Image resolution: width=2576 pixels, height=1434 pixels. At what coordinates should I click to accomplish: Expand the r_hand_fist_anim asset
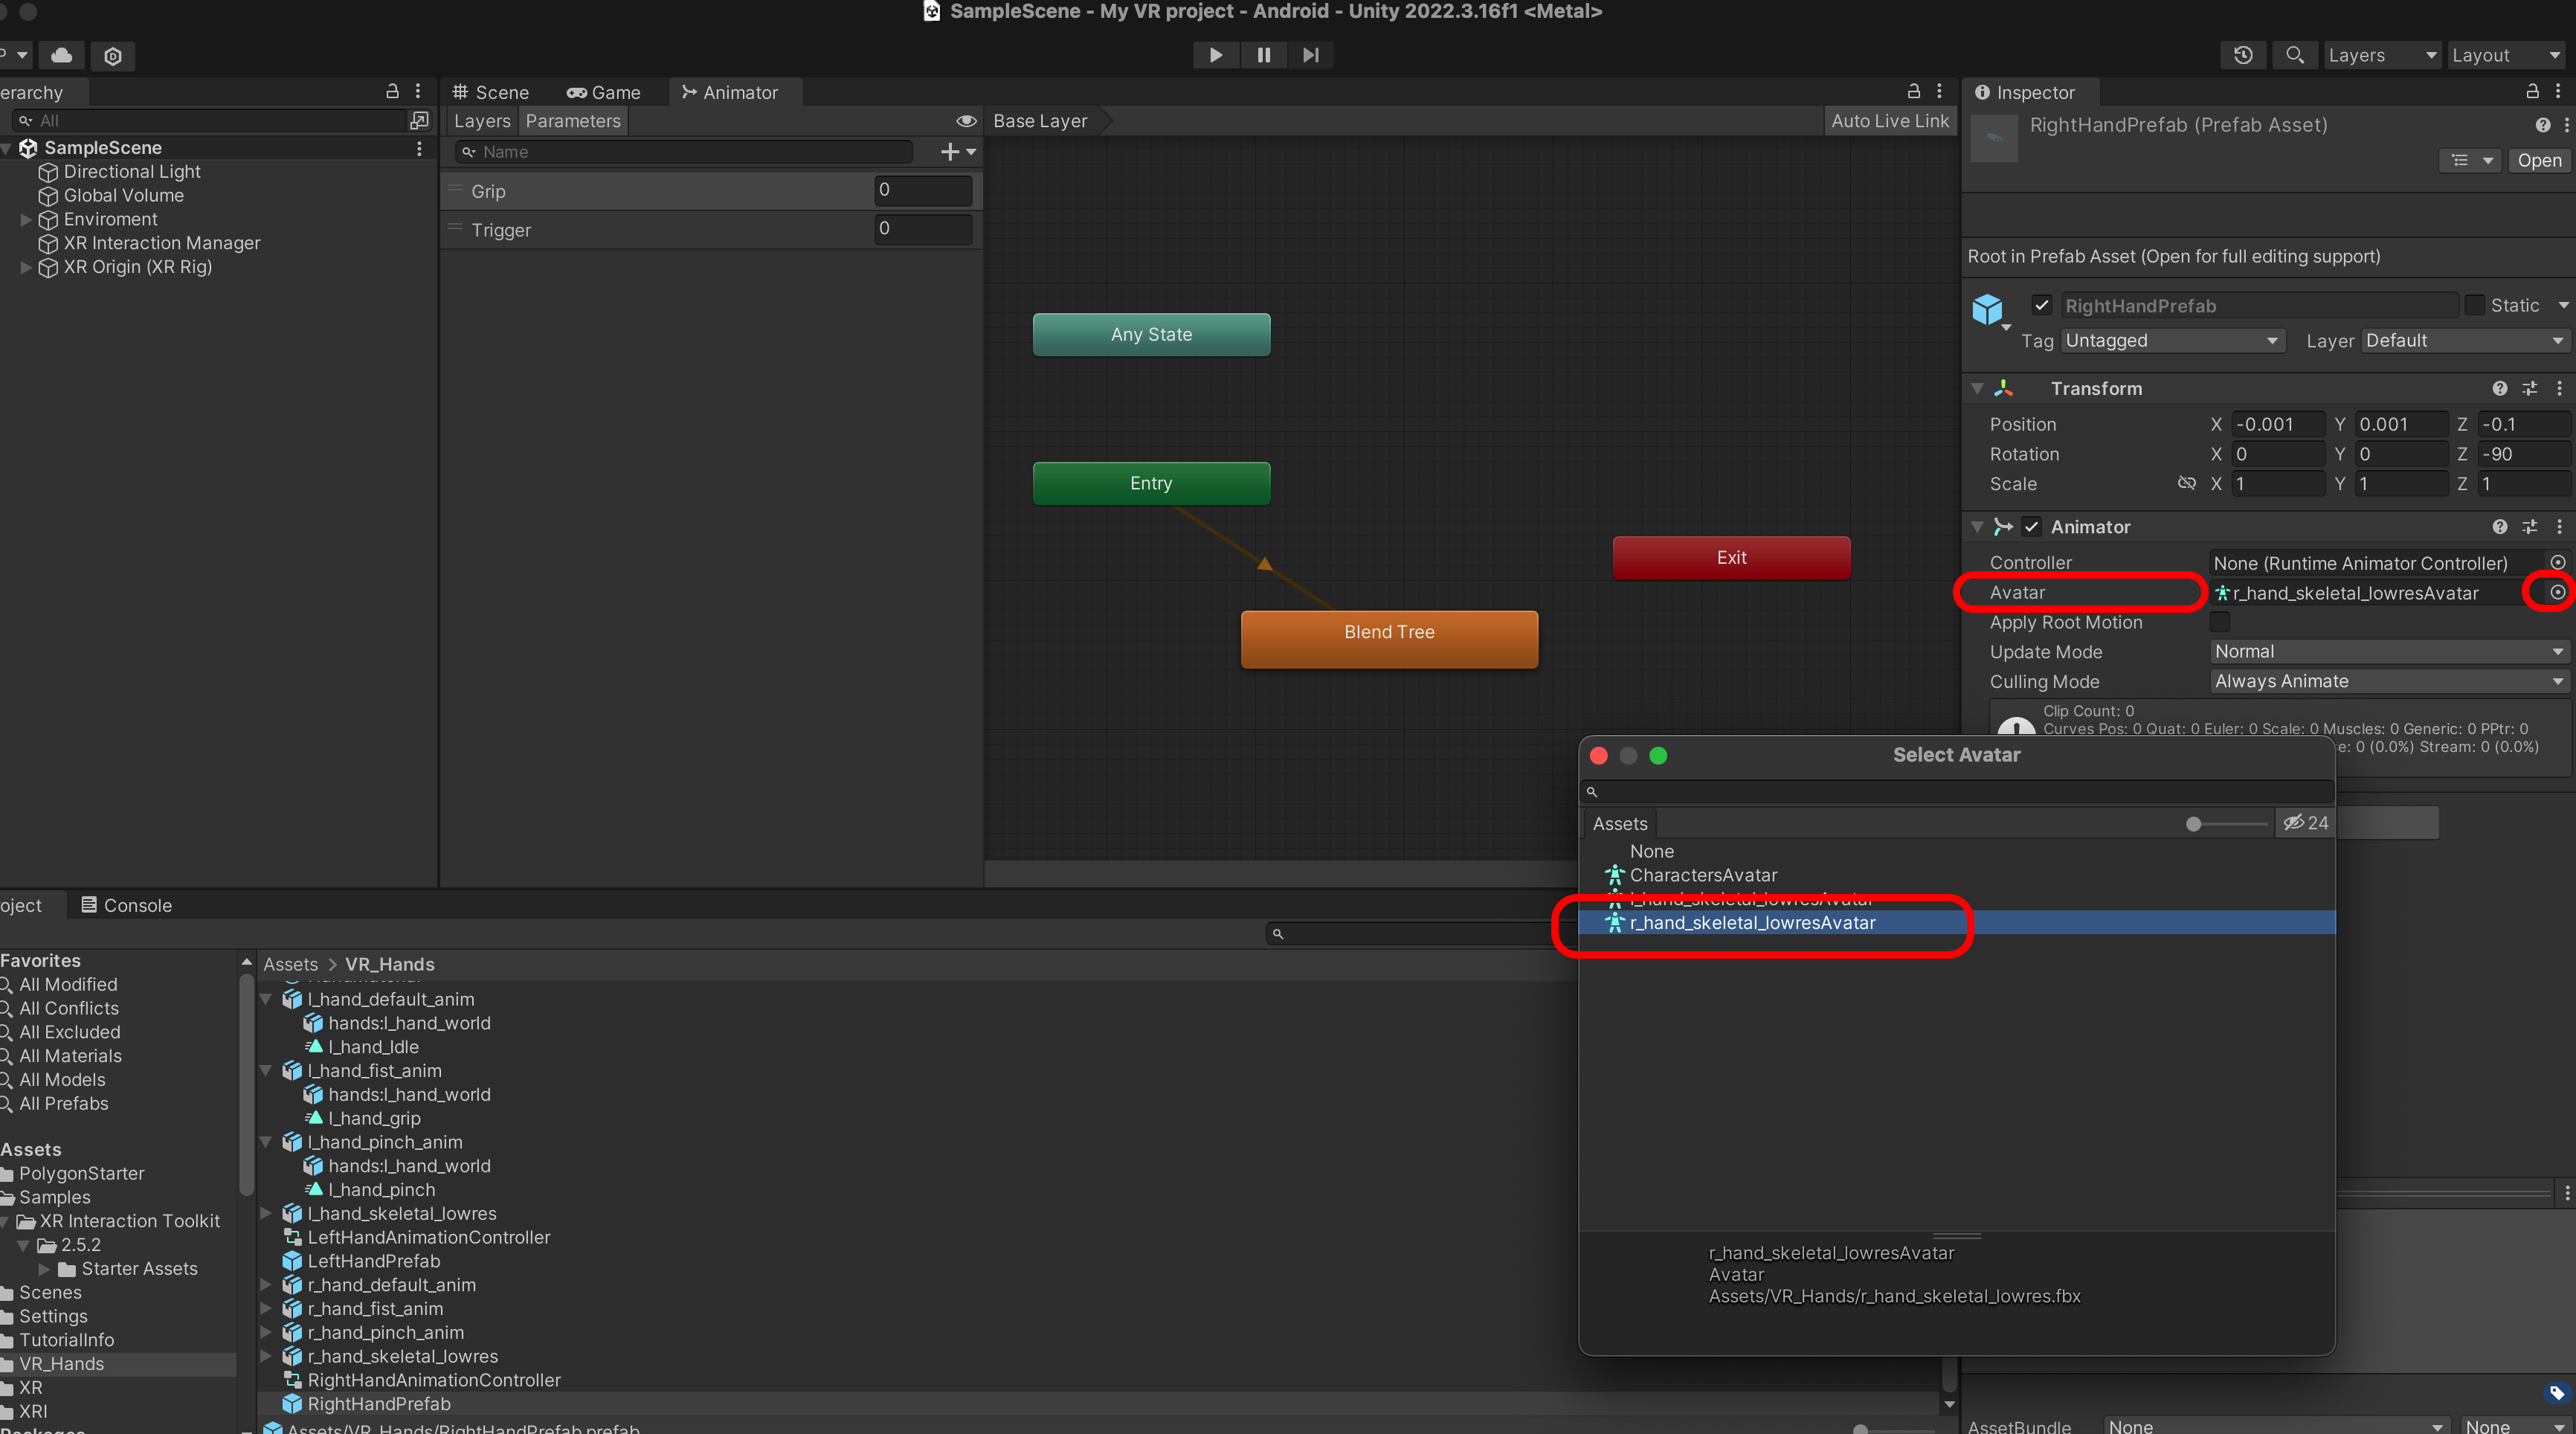(266, 1308)
